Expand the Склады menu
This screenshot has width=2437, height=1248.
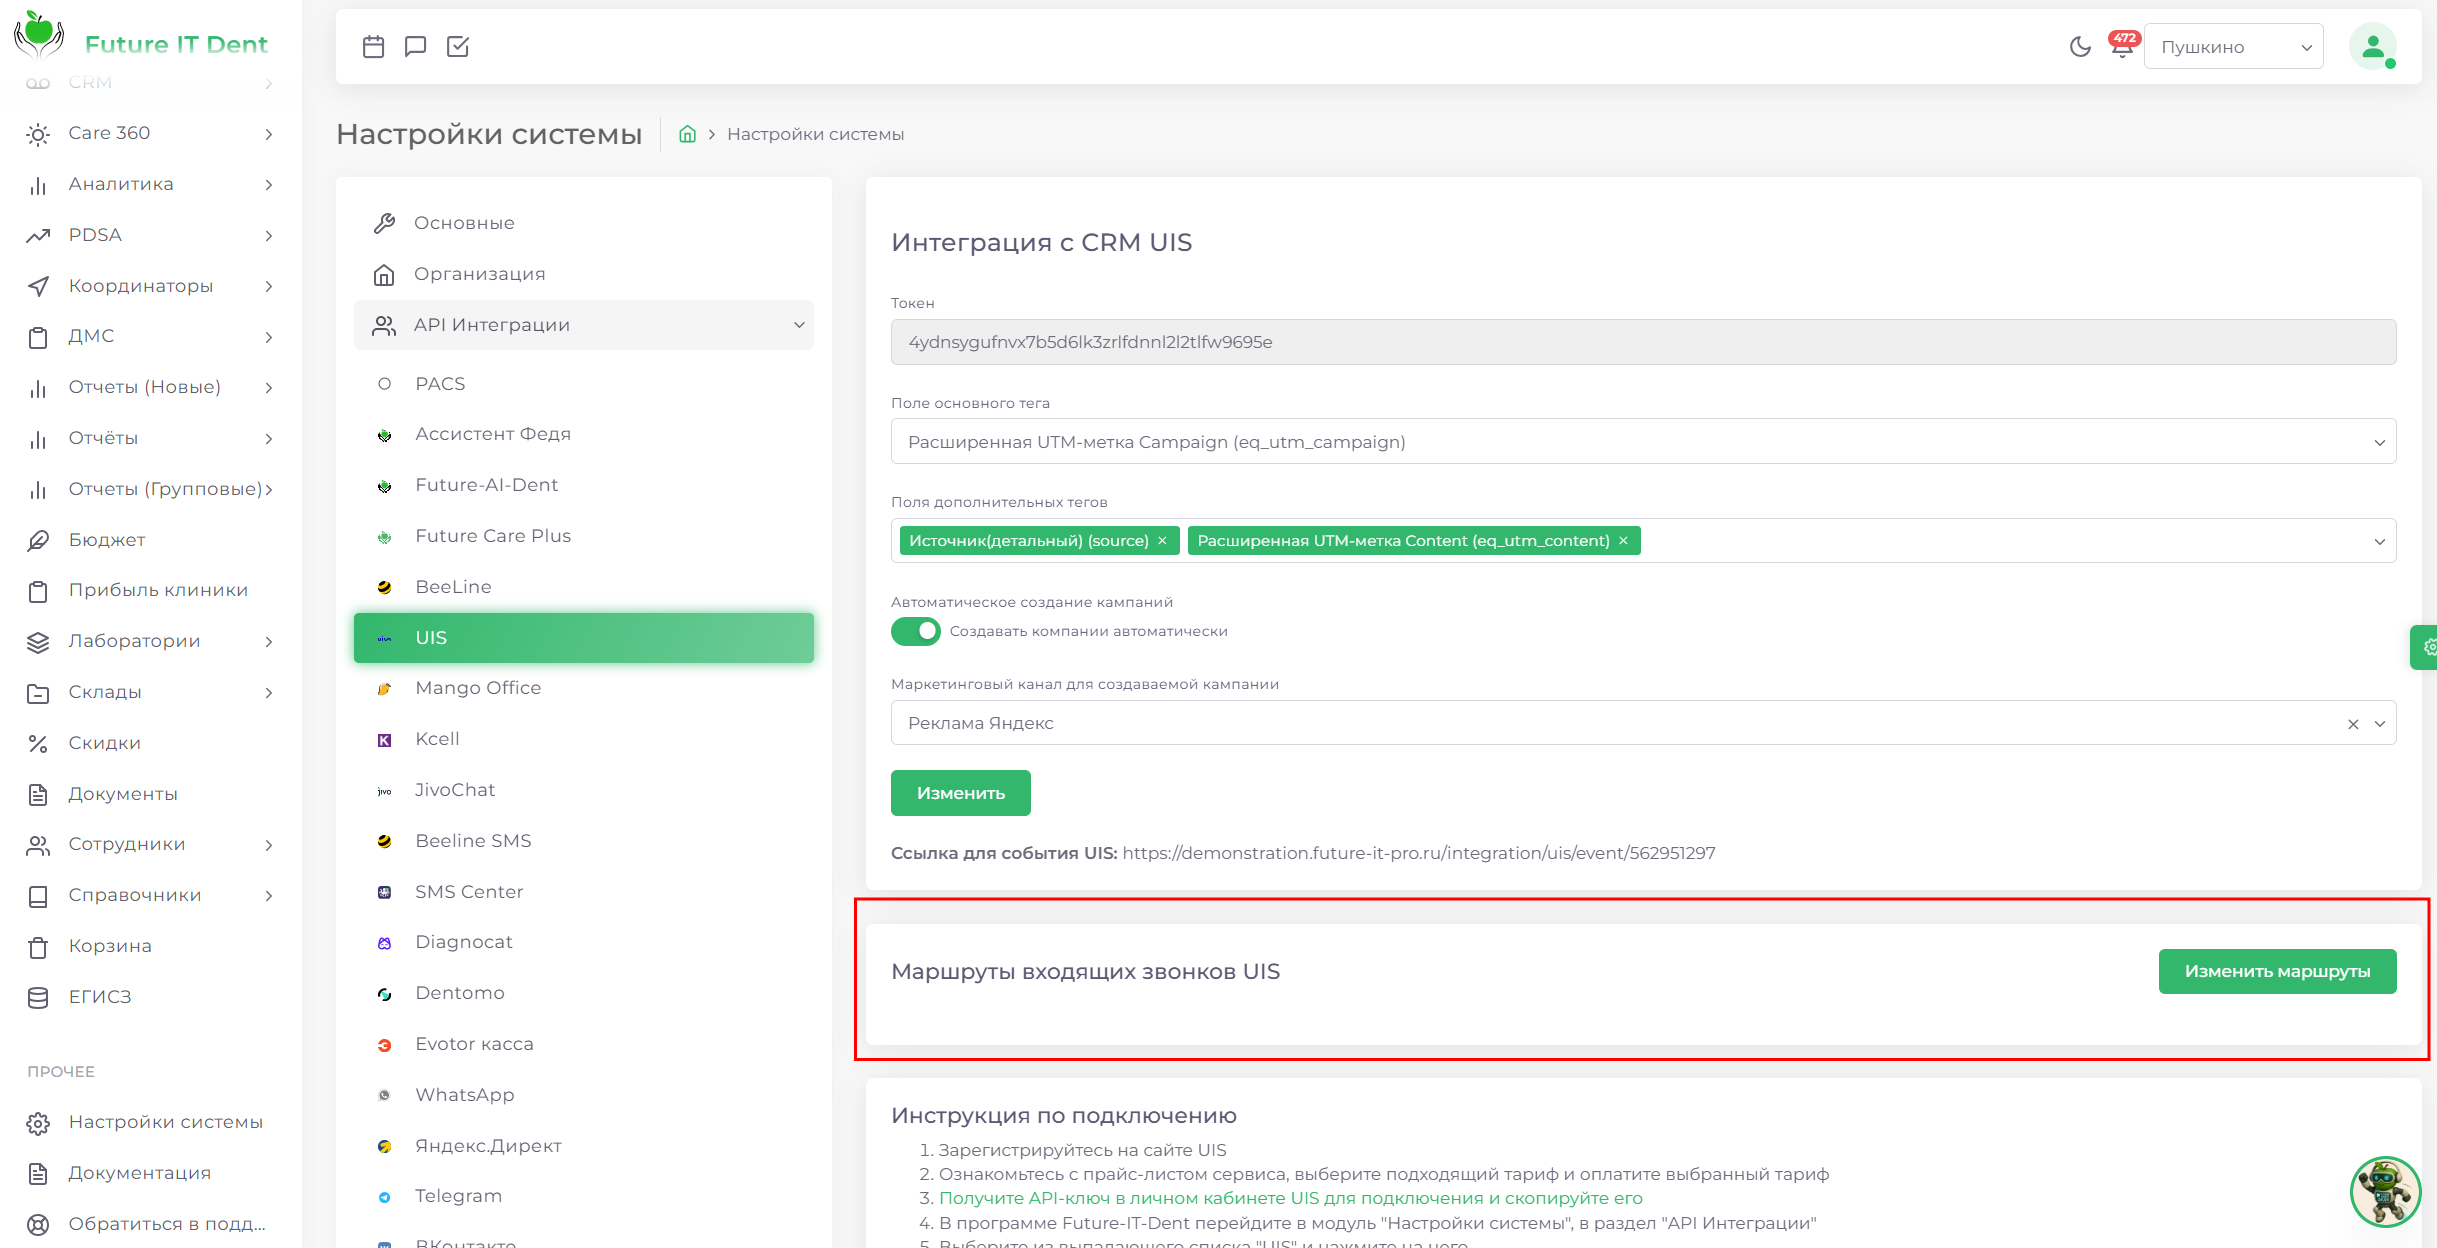pos(150,692)
